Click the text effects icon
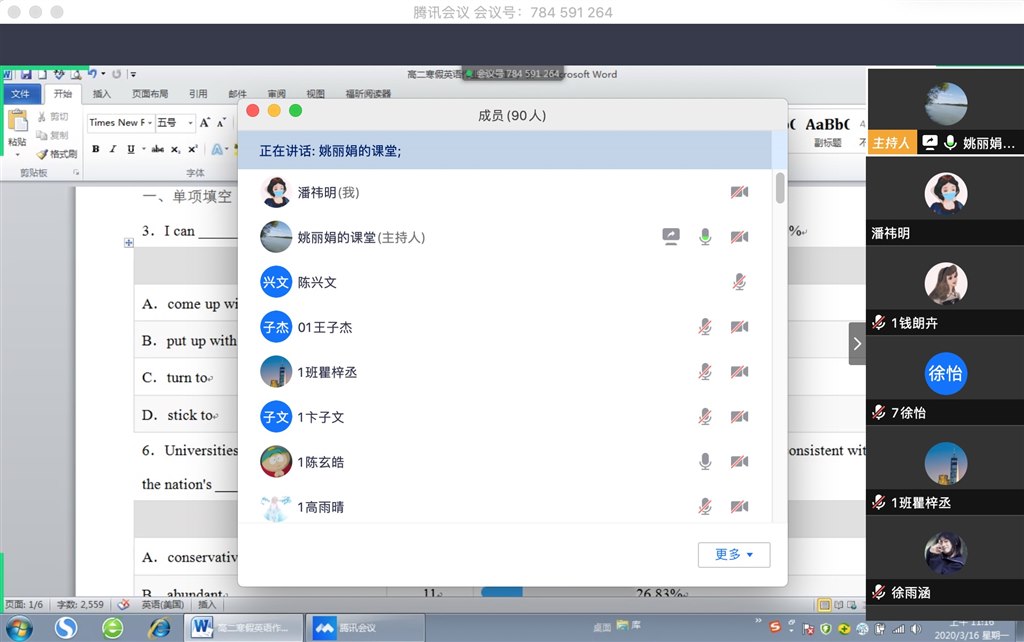The width and height of the screenshot is (1024, 642). coord(217,149)
